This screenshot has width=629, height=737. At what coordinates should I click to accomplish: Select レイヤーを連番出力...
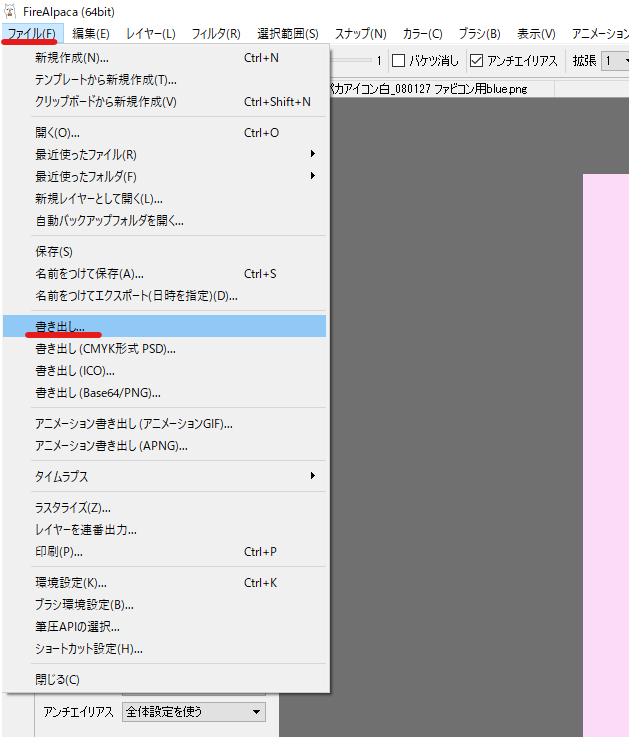164,530
